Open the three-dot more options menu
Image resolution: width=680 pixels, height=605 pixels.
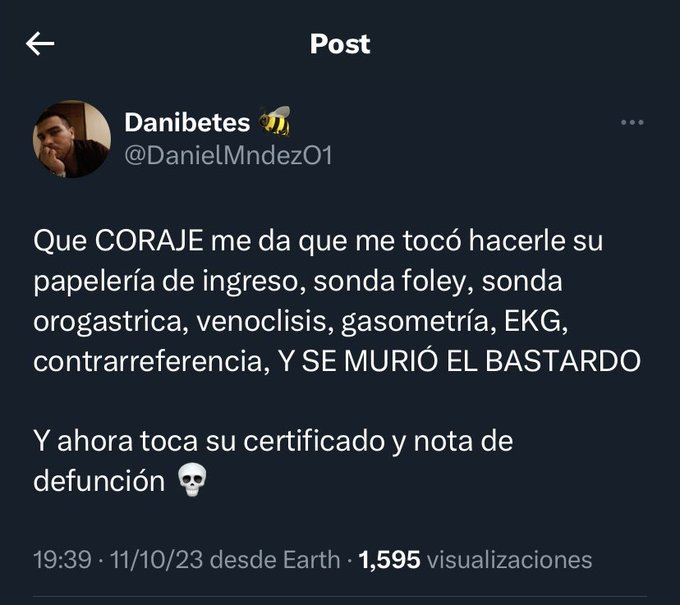(632, 123)
